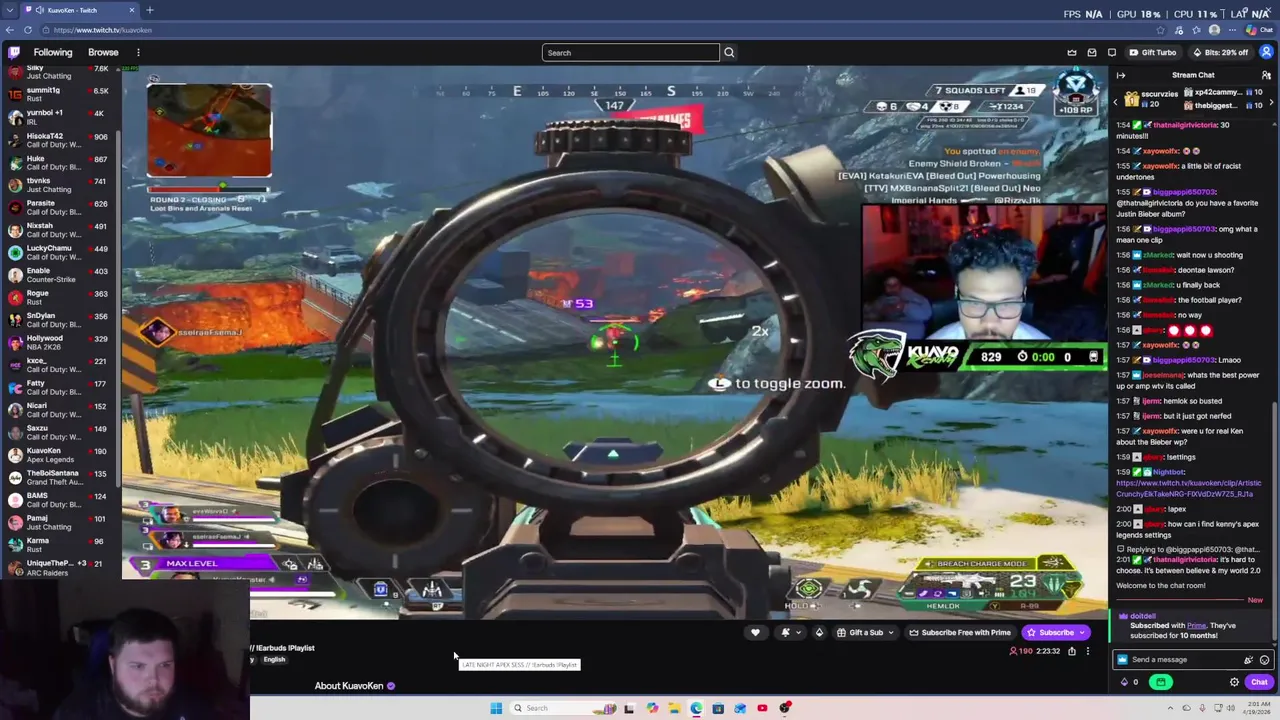The image size is (1280, 720).
Task: Open the Following tab
Action: pos(53,52)
